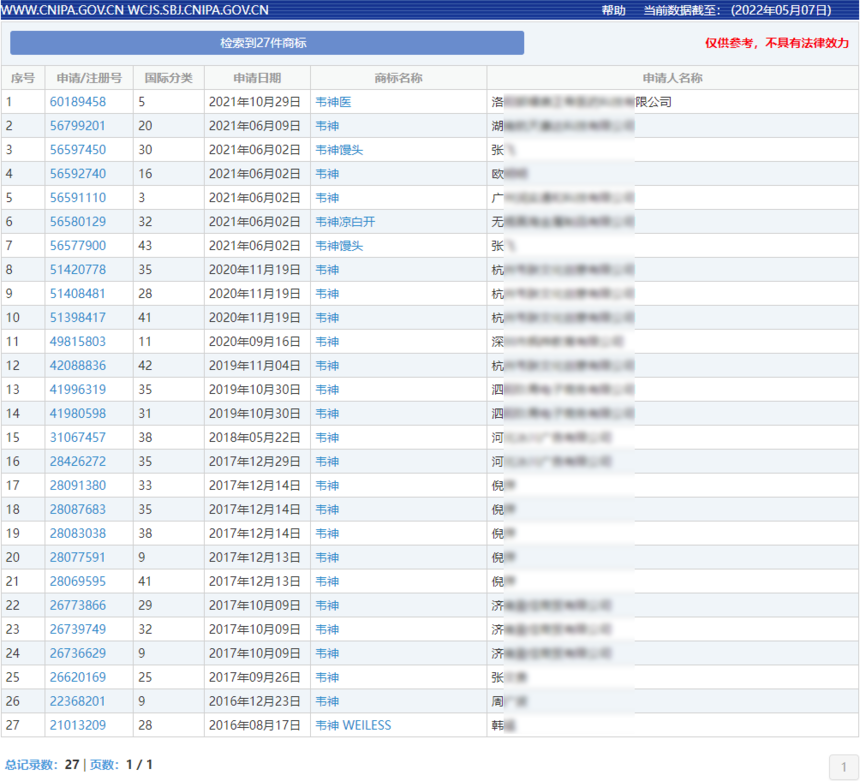Open application number 56592740

(x=78, y=173)
